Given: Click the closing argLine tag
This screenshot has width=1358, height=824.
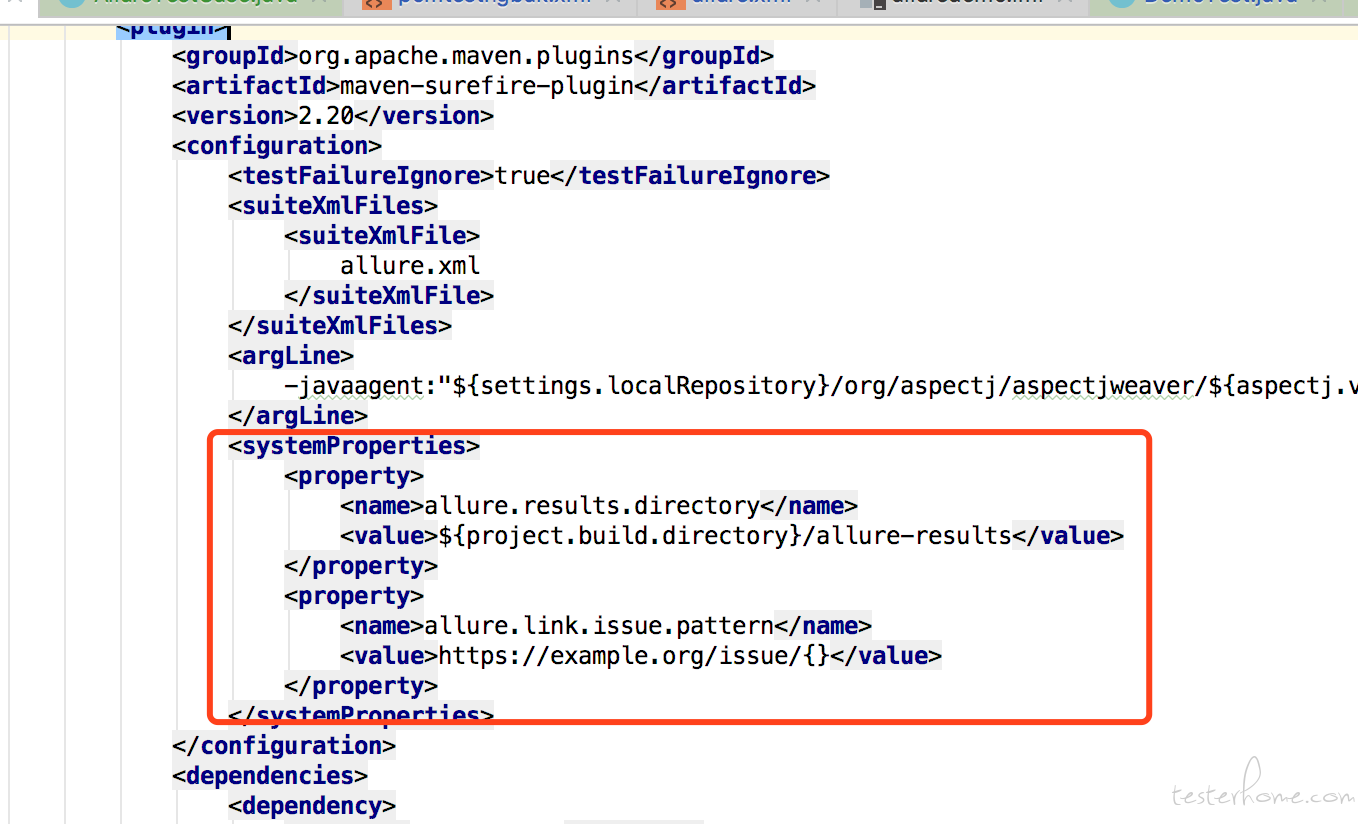Looking at the screenshot, I should [x=298, y=415].
